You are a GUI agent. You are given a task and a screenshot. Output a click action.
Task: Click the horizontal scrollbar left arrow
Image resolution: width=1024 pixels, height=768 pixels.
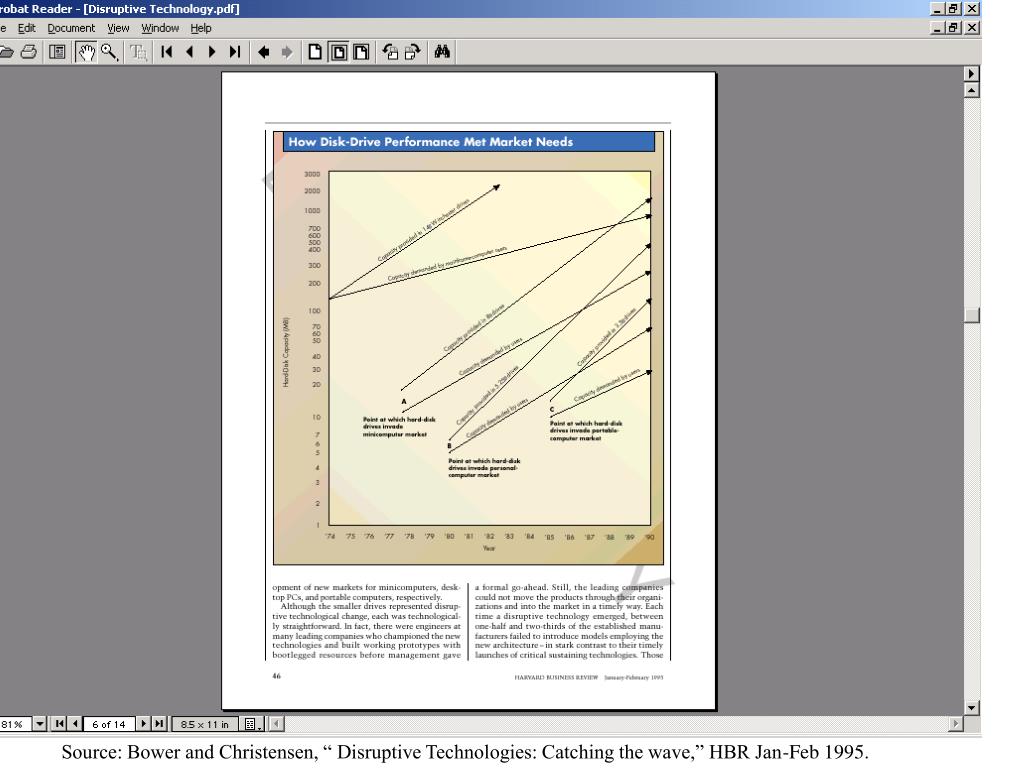point(276,724)
